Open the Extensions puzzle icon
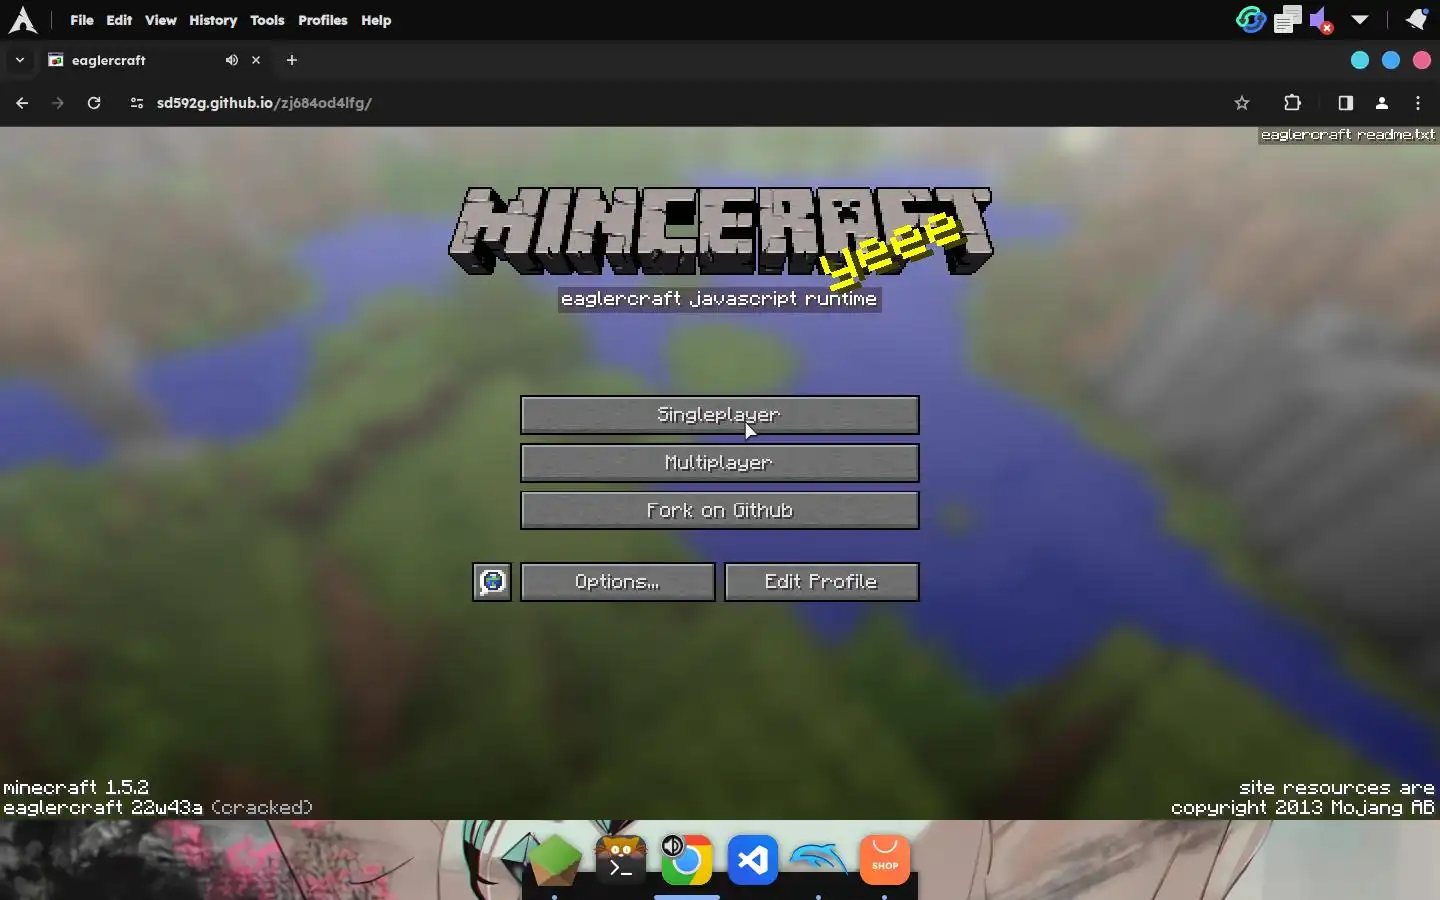1440x900 pixels. 1292,103
